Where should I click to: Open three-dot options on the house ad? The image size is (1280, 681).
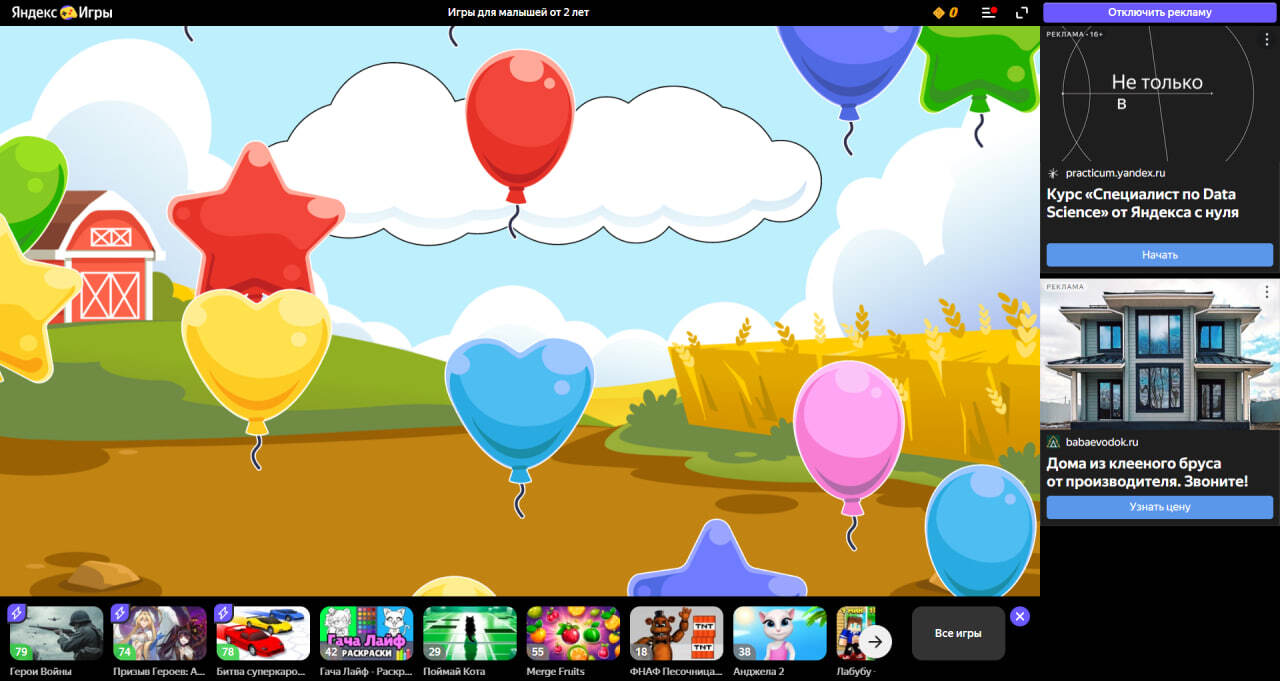point(1266,292)
